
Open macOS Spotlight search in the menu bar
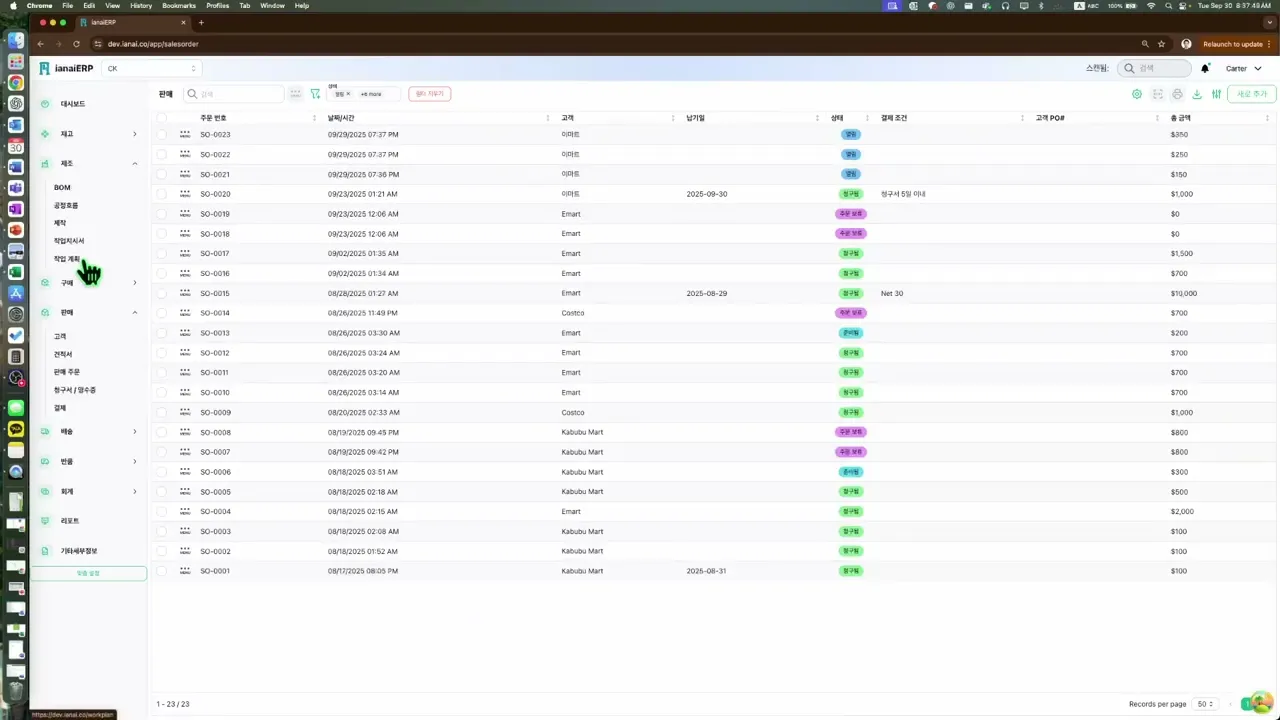click(1169, 6)
